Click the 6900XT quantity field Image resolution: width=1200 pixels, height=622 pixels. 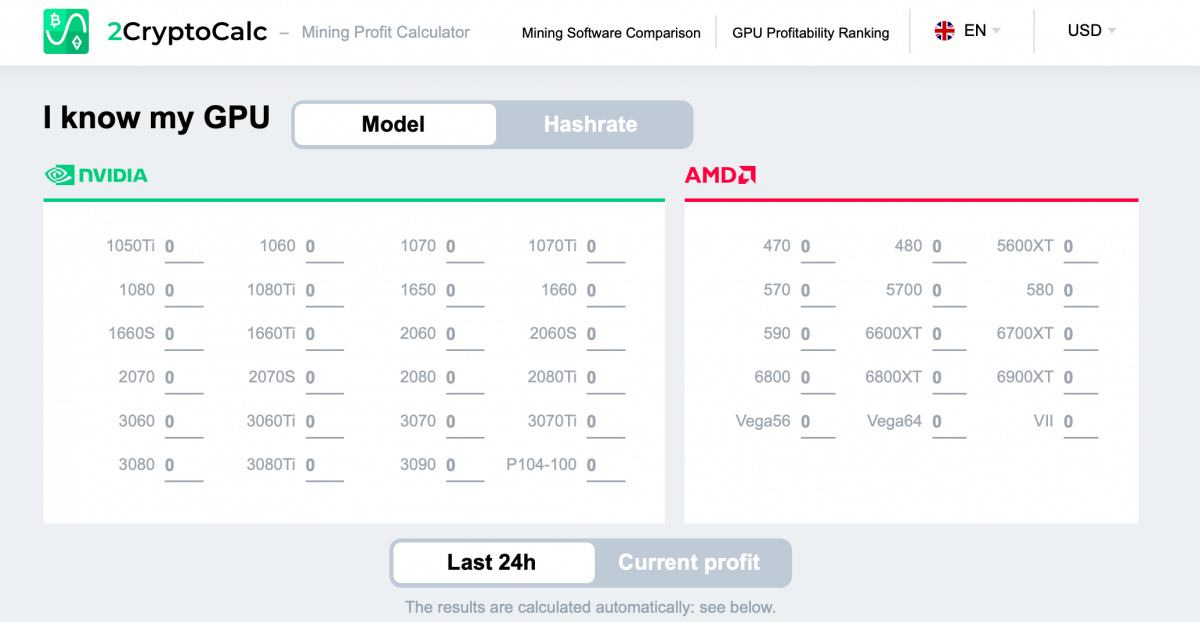coord(1080,377)
